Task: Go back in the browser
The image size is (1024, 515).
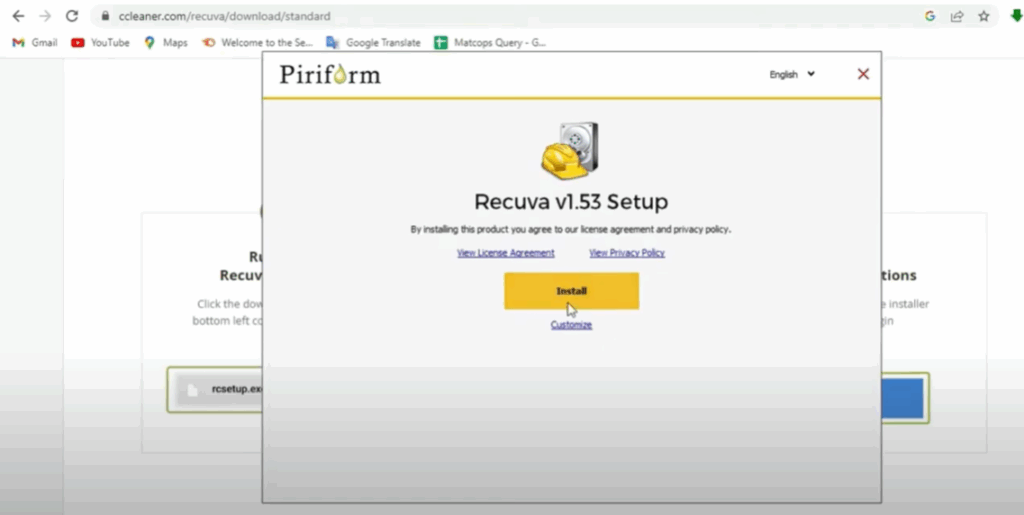Action: pyautogui.click(x=18, y=16)
